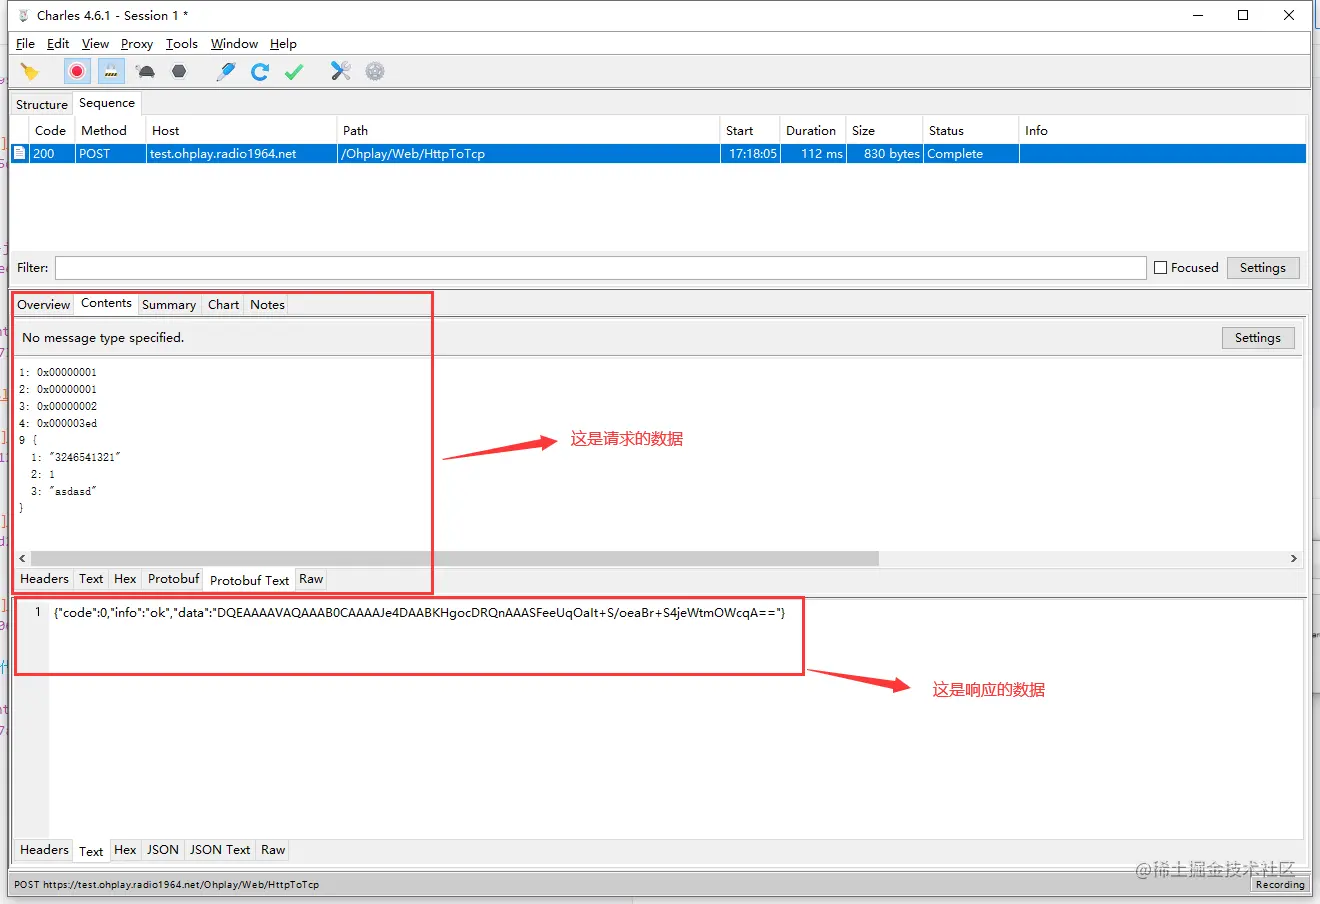Sort by the Size column header
The width and height of the screenshot is (1320, 904).
884,131
